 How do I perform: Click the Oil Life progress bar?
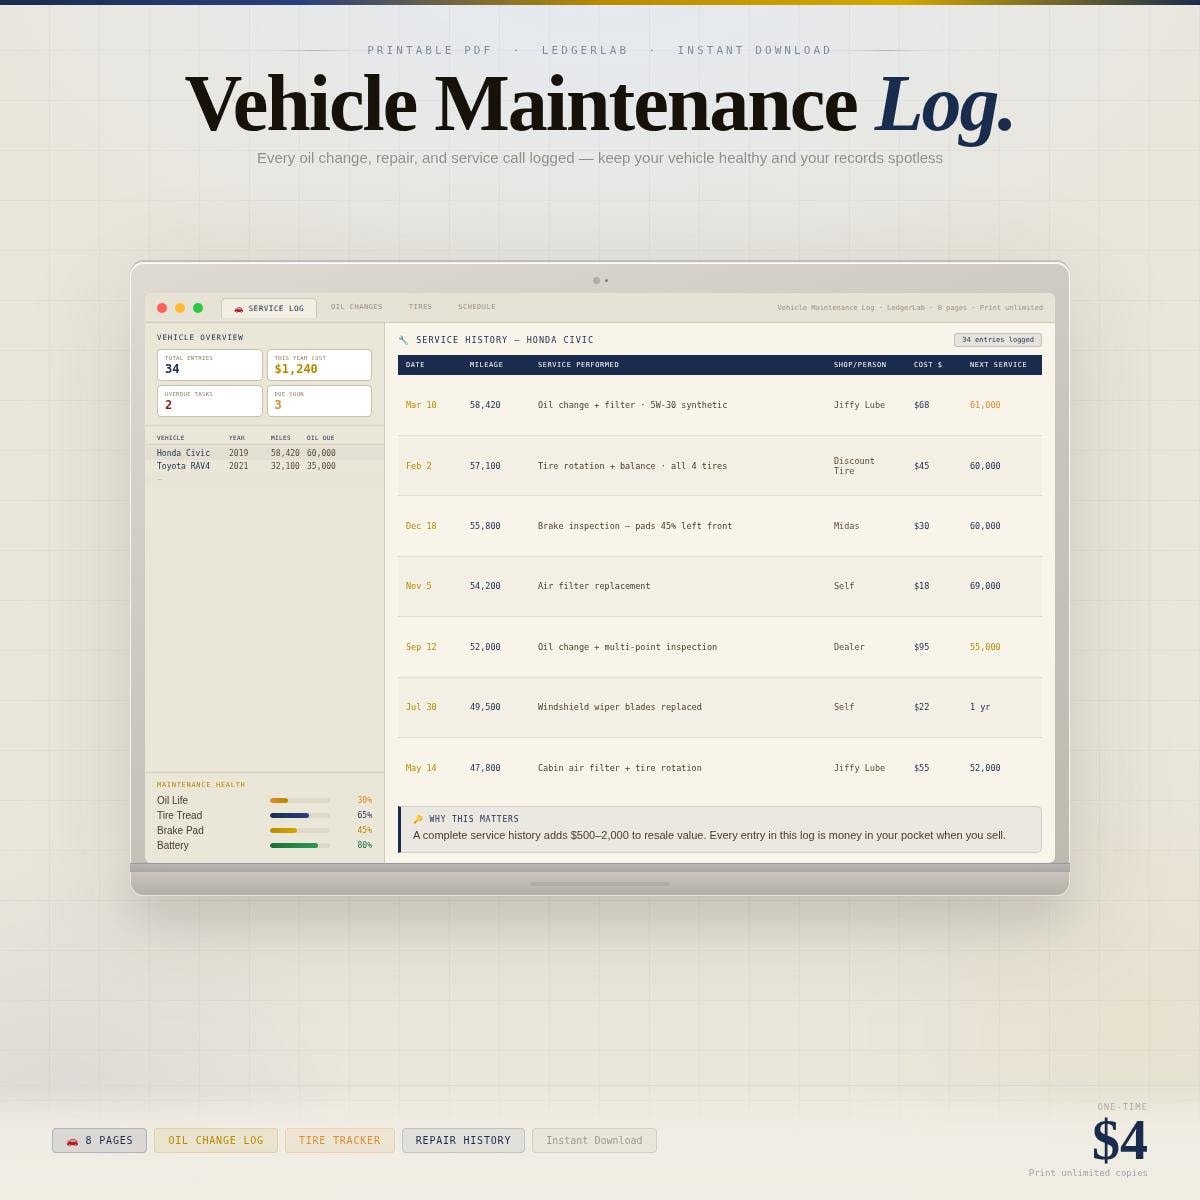coord(300,801)
